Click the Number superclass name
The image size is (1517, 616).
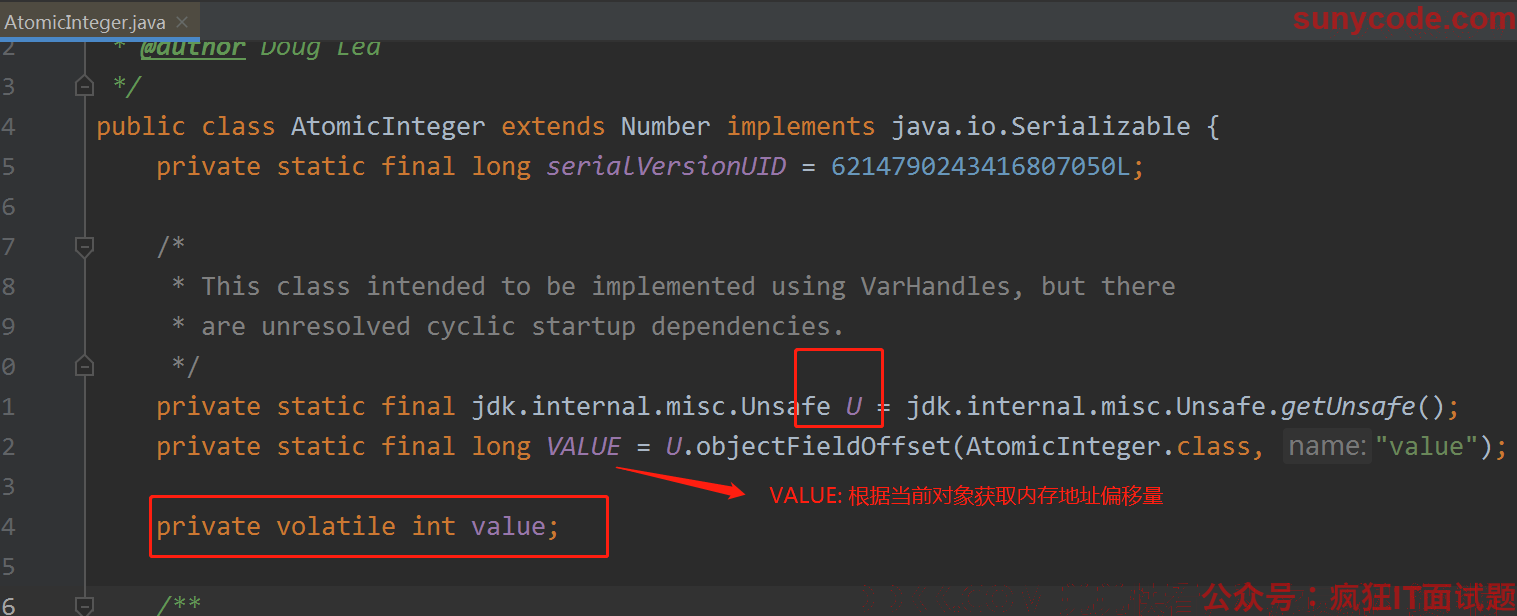665,126
